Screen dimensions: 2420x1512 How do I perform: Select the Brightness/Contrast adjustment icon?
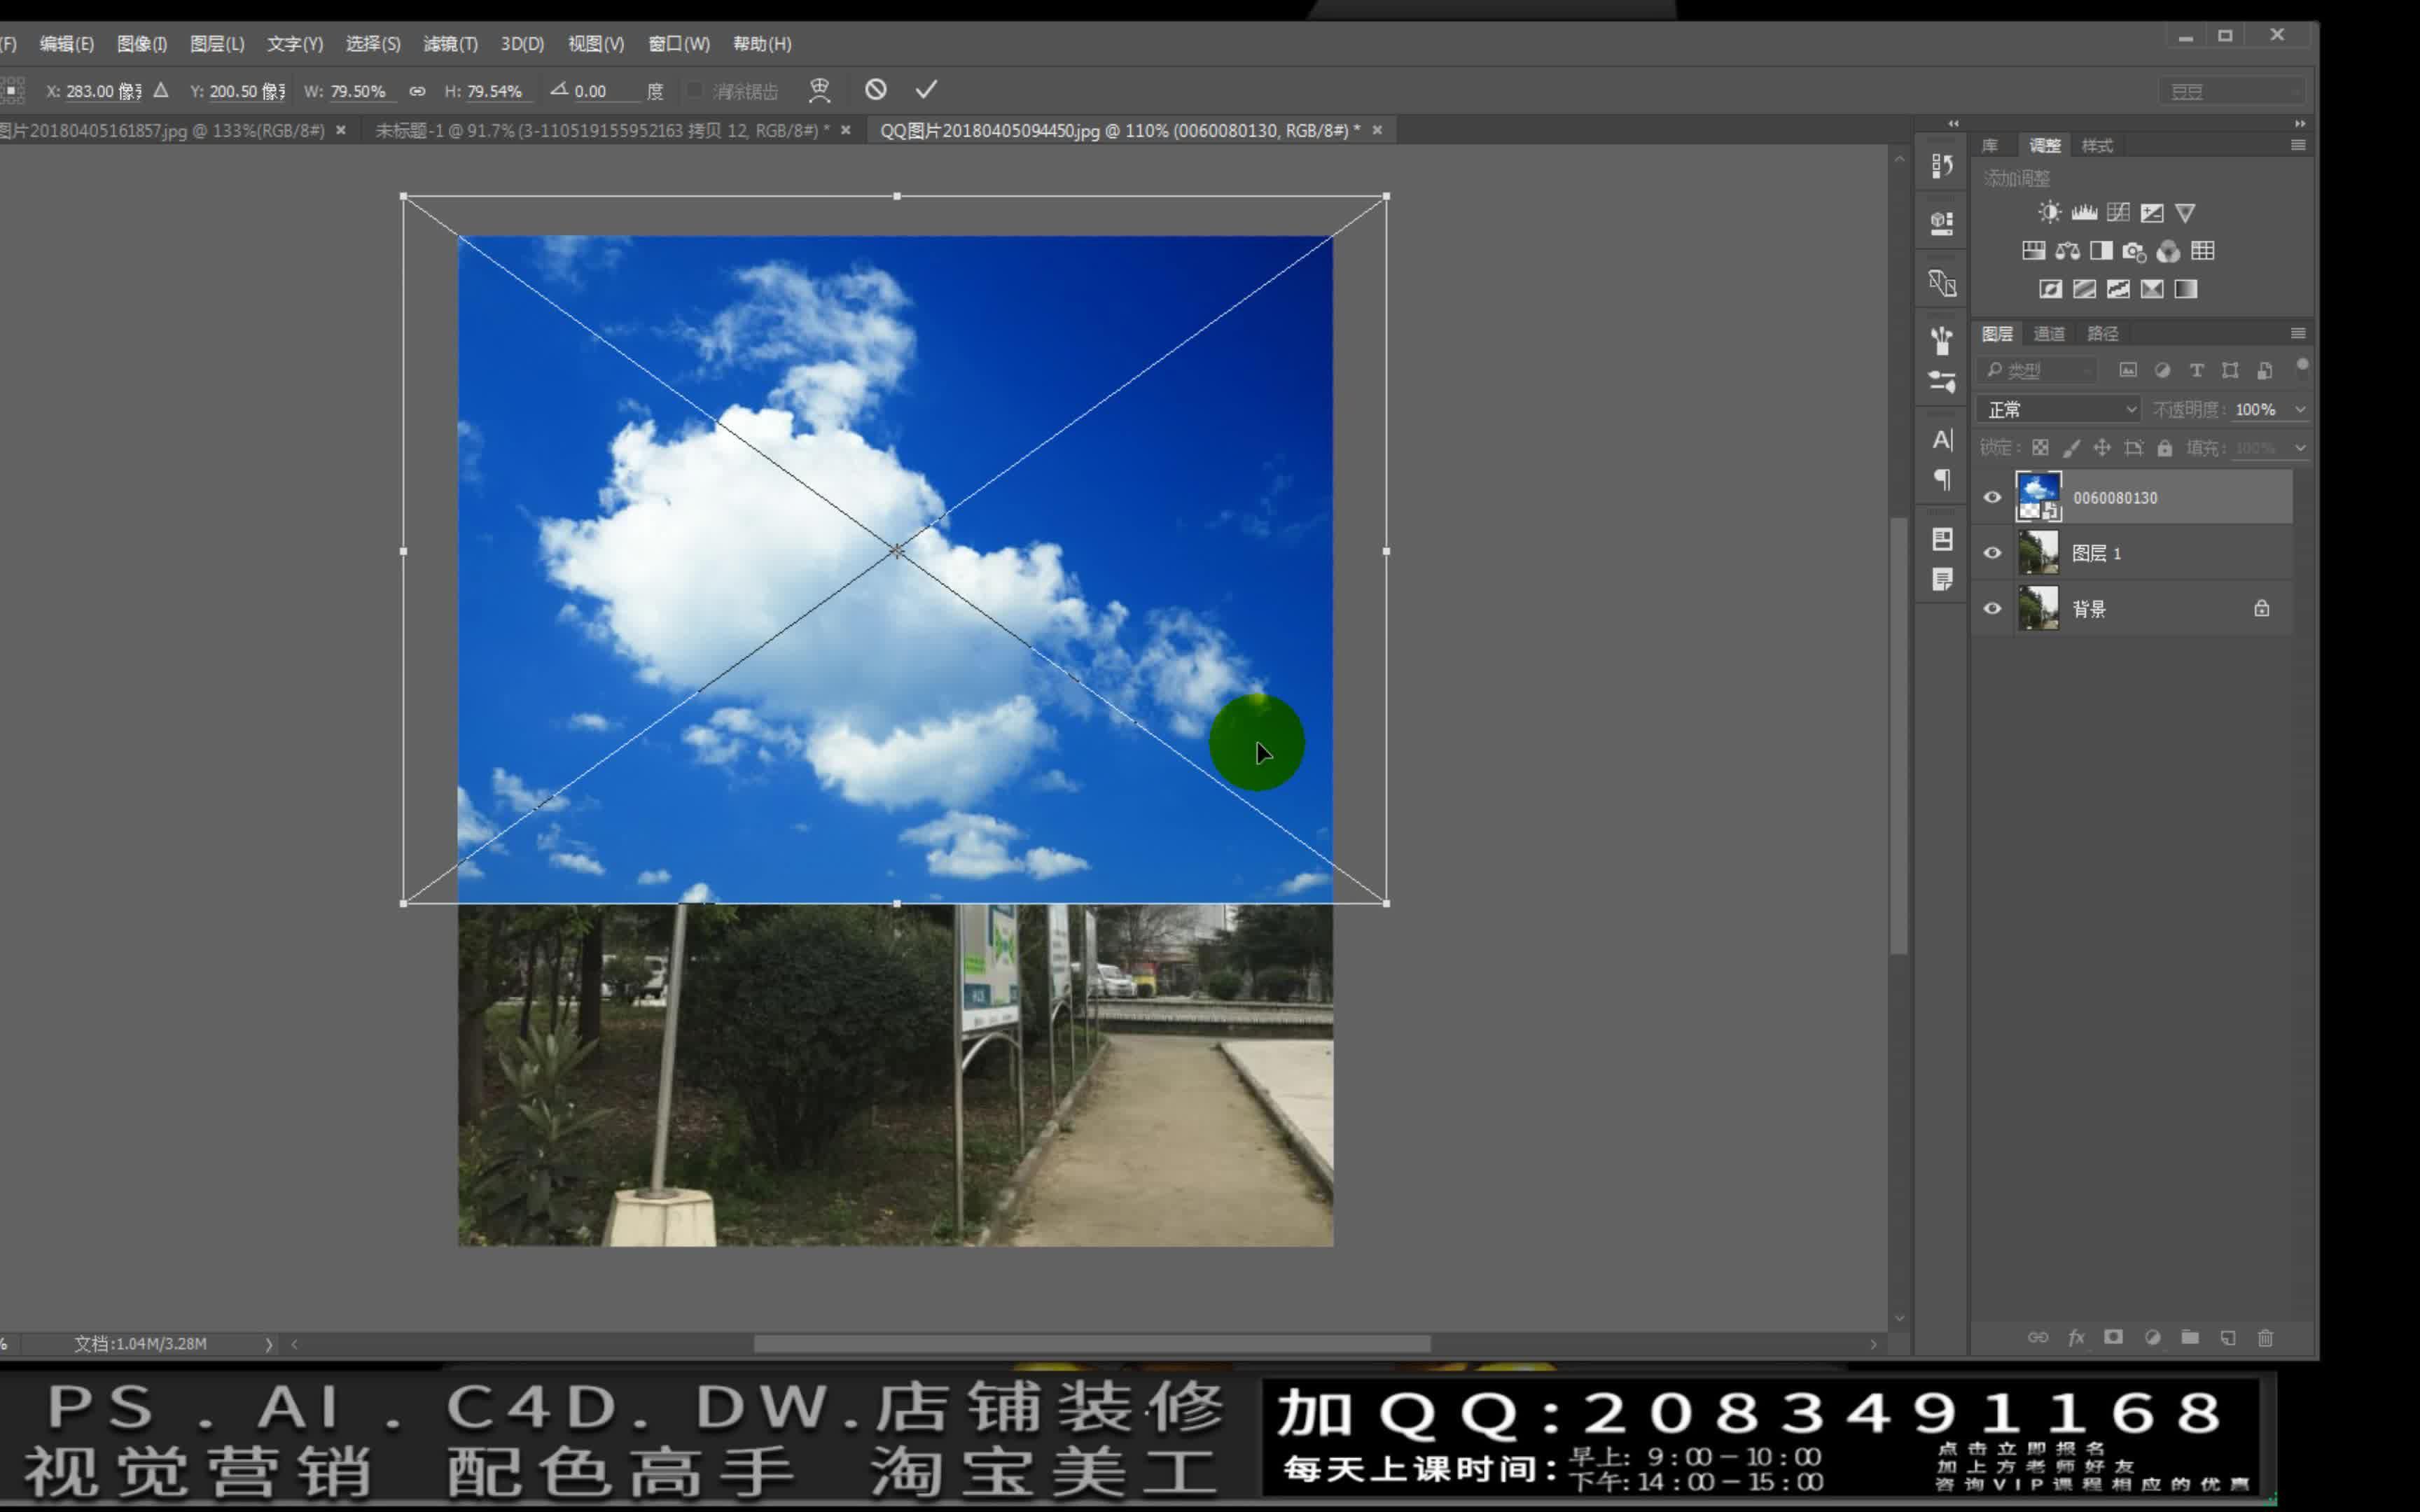click(x=2050, y=212)
